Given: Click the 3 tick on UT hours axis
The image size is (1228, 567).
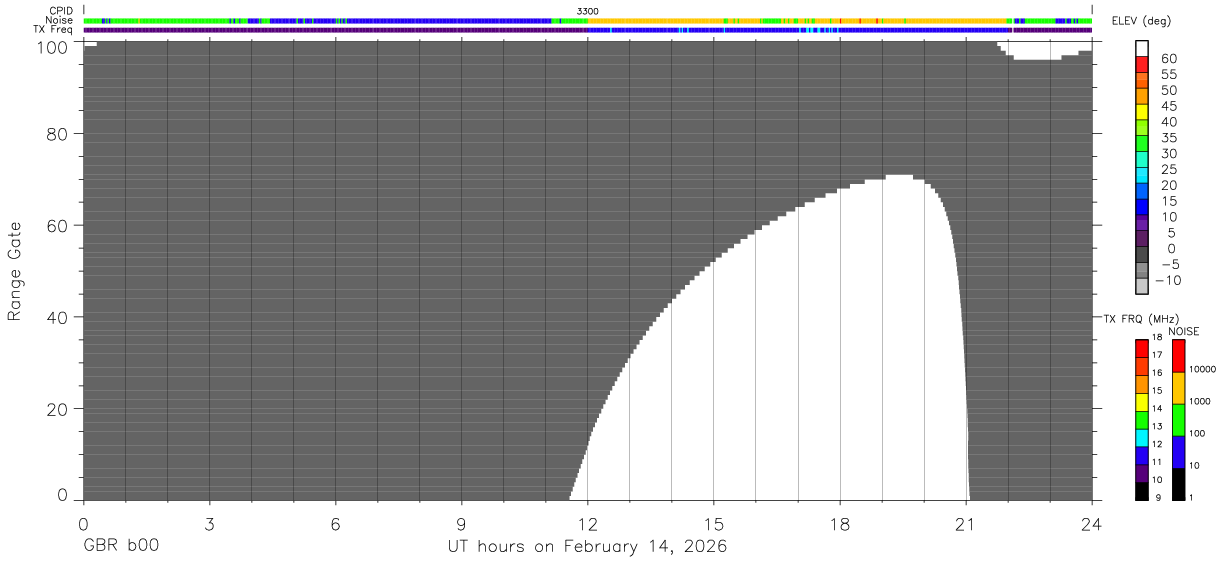Looking at the screenshot, I should click(x=209, y=523).
